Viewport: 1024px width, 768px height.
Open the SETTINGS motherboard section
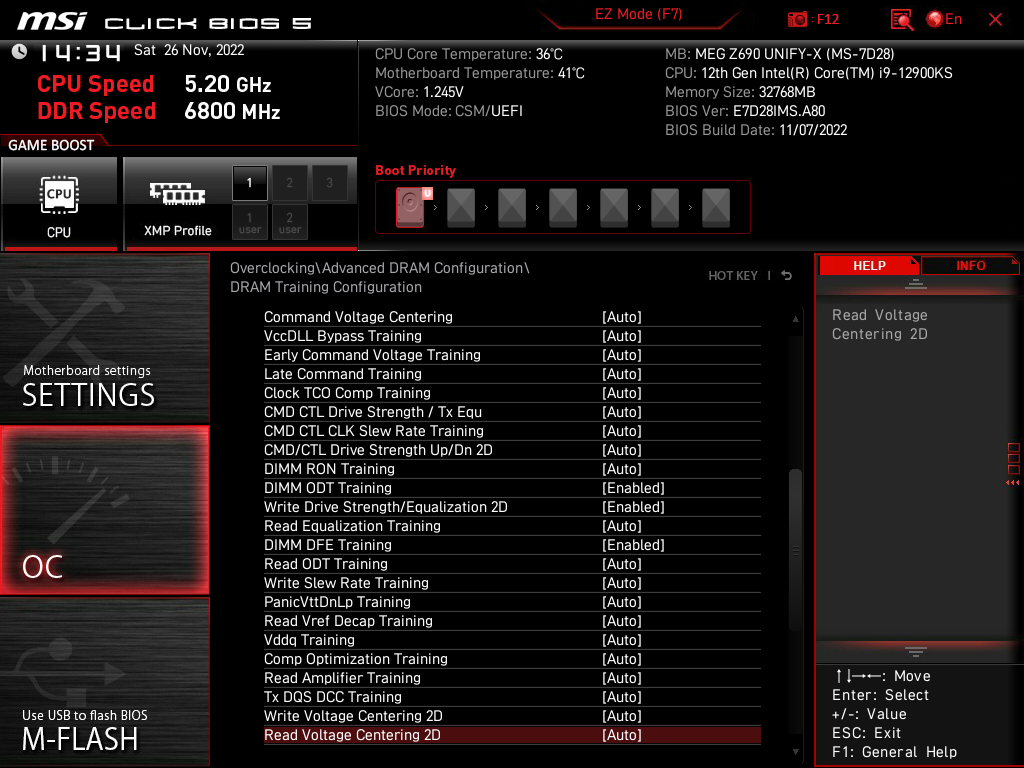click(x=104, y=338)
